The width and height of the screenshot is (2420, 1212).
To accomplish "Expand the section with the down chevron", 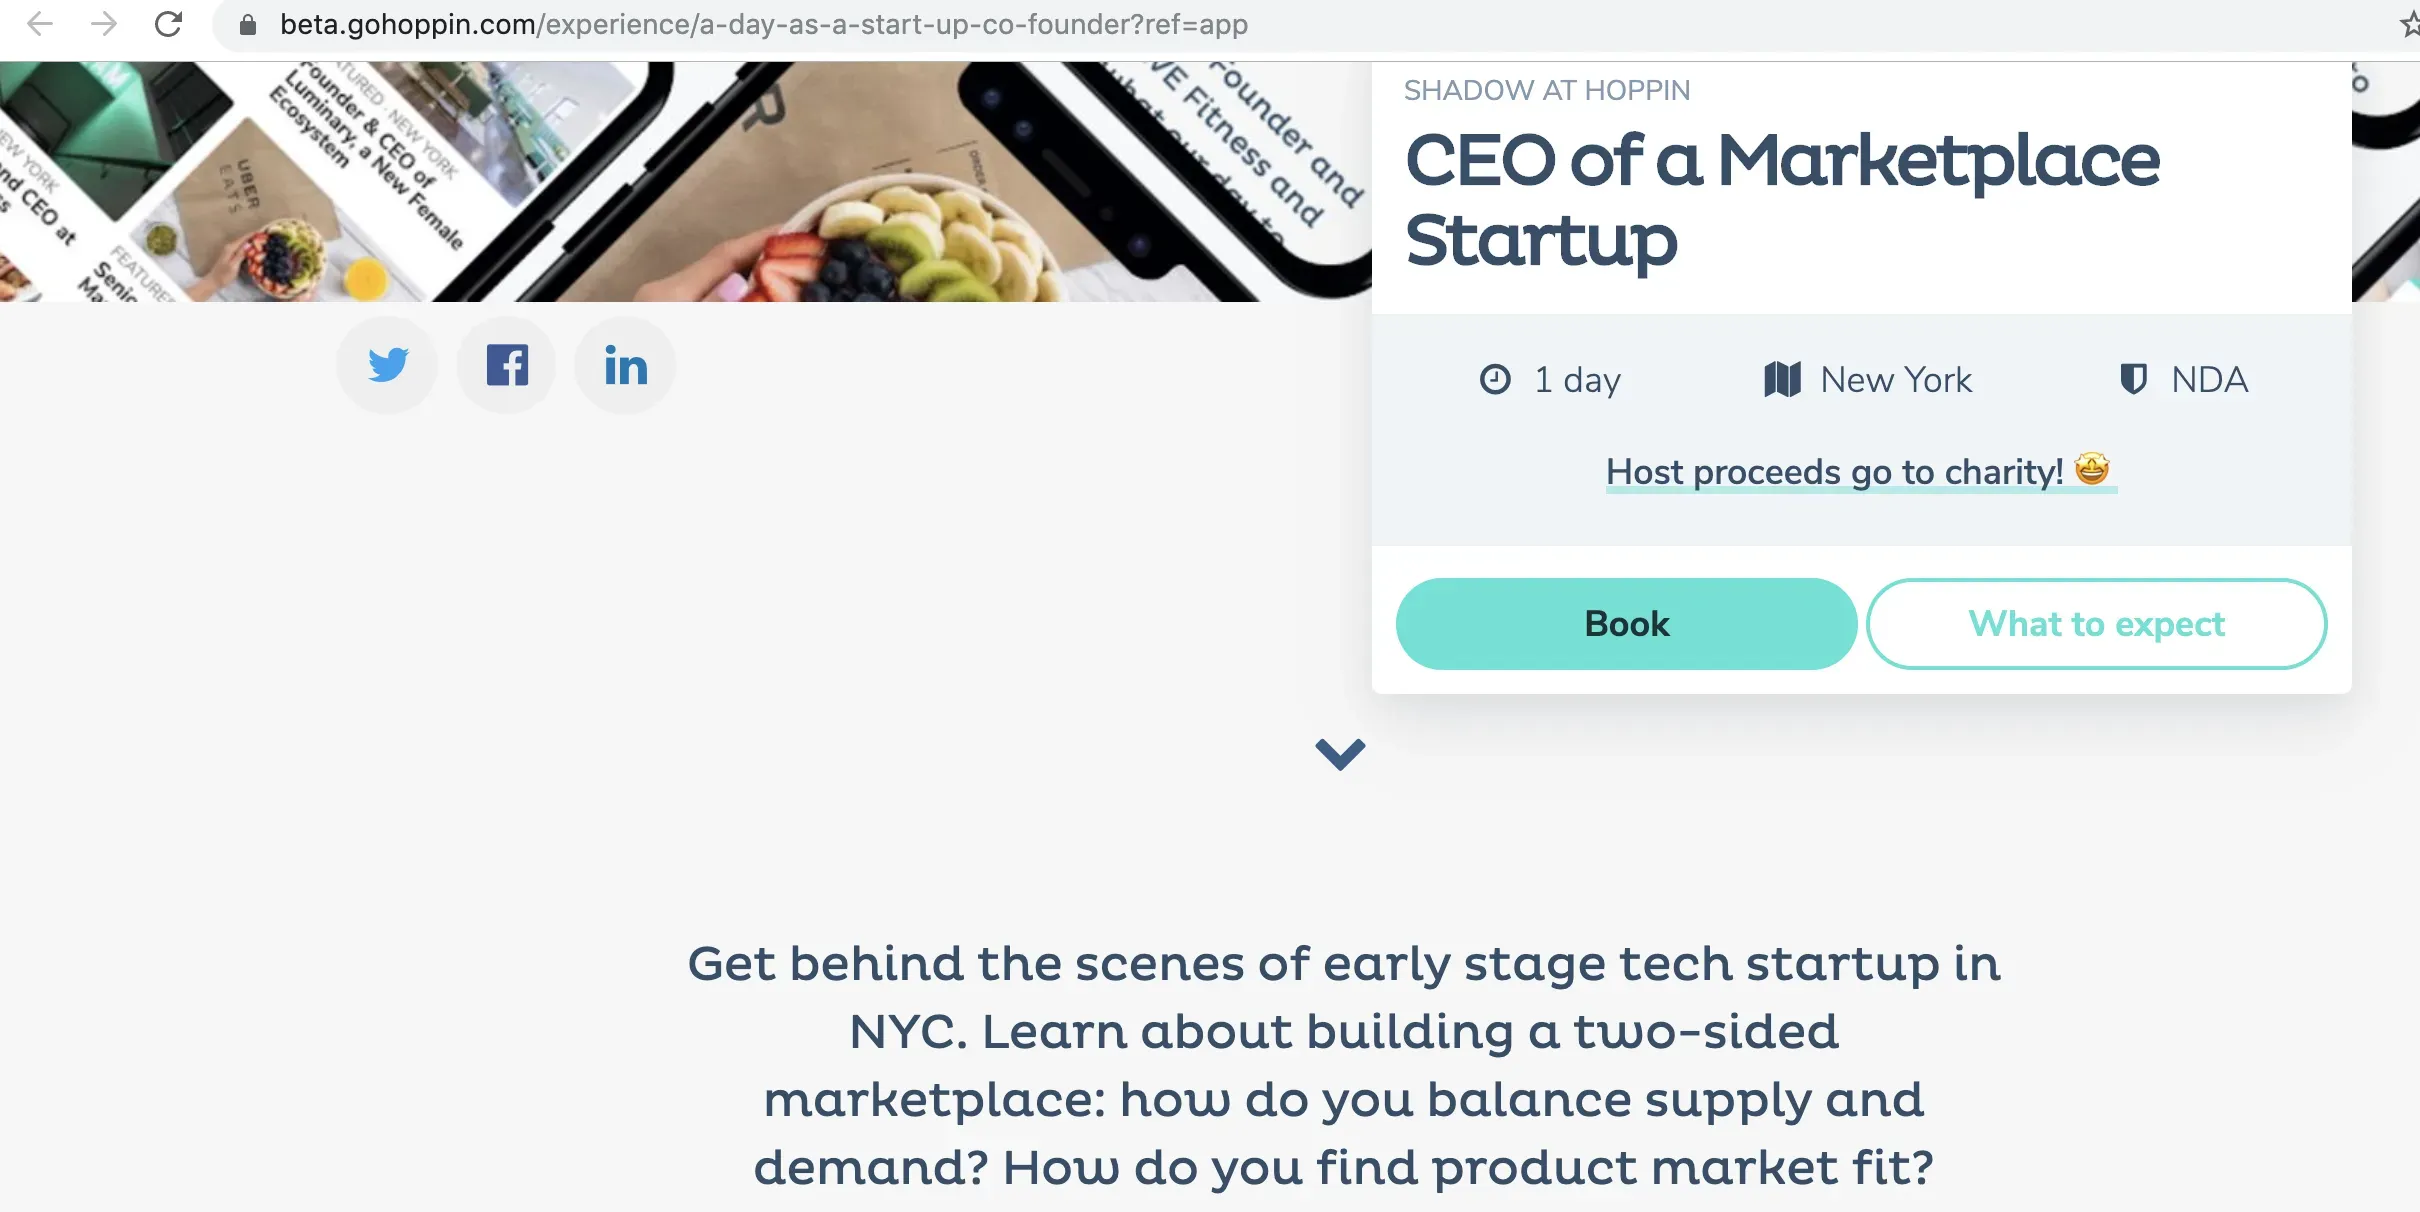I will tap(1340, 753).
